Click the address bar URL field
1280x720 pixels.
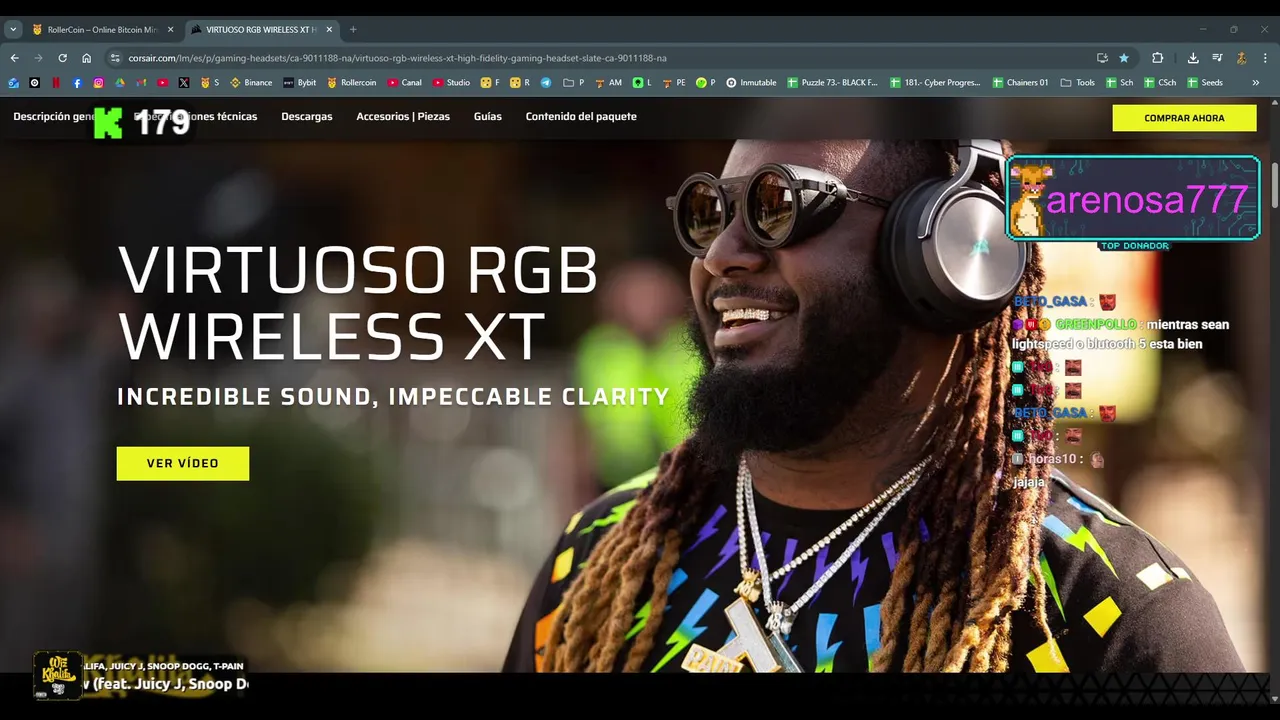600,58
